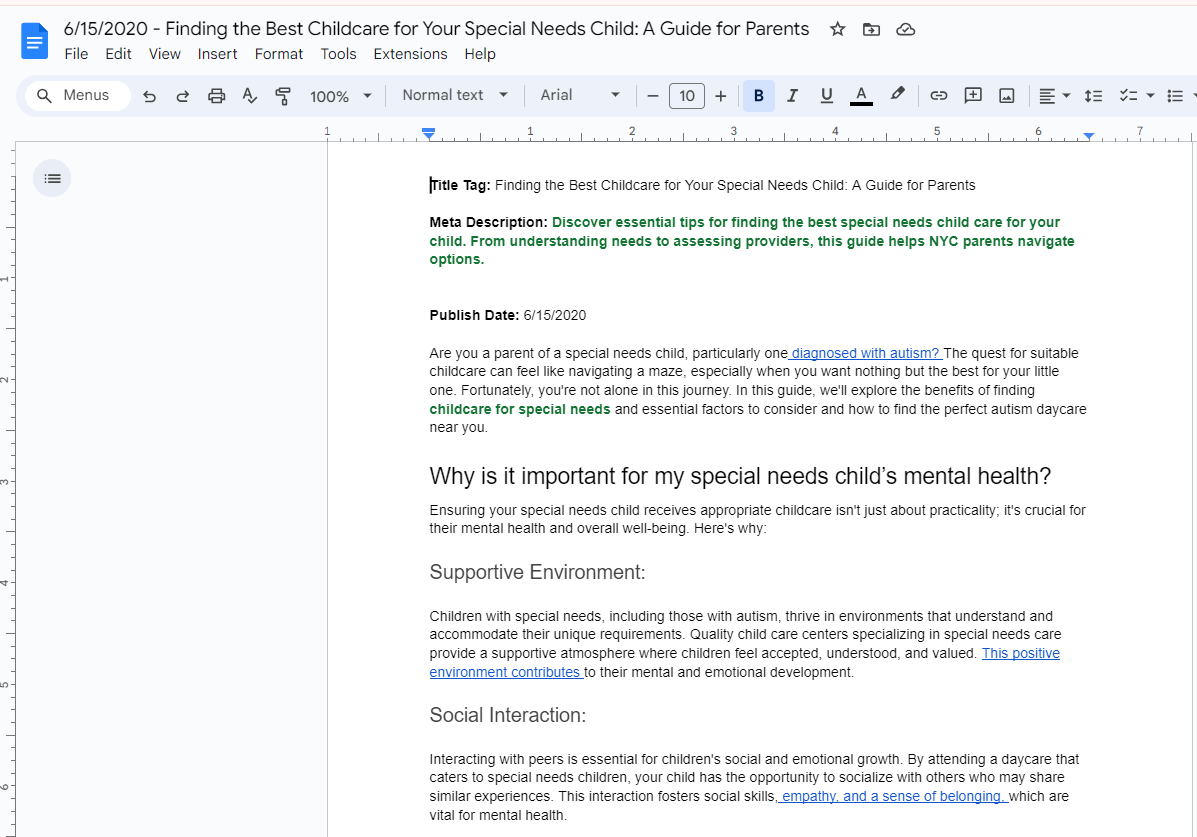
Task: Toggle underline formatting
Action: click(x=826, y=95)
